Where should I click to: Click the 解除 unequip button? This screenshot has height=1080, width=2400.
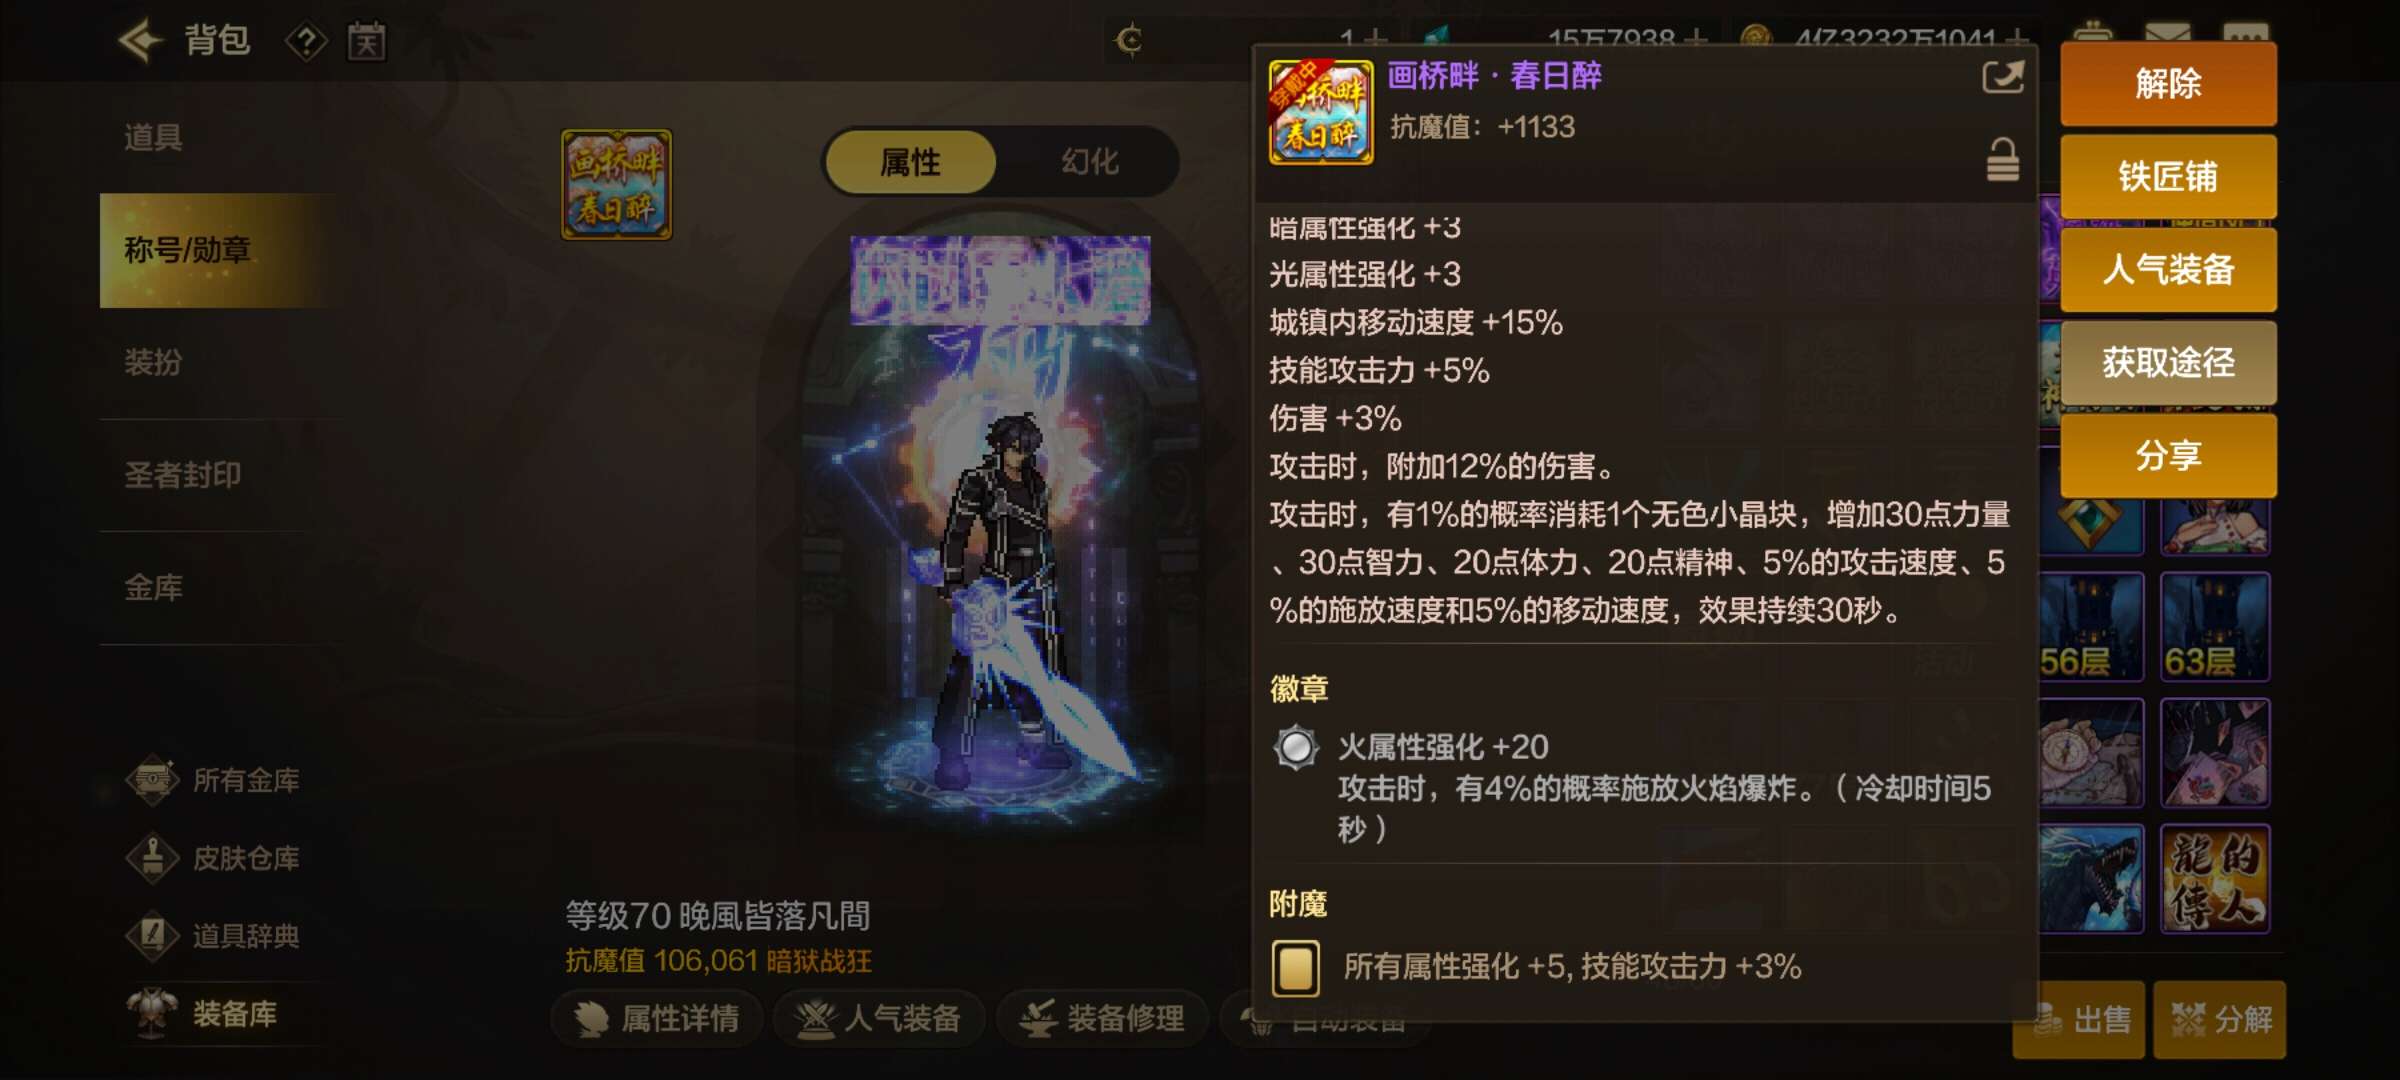[2168, 84]
